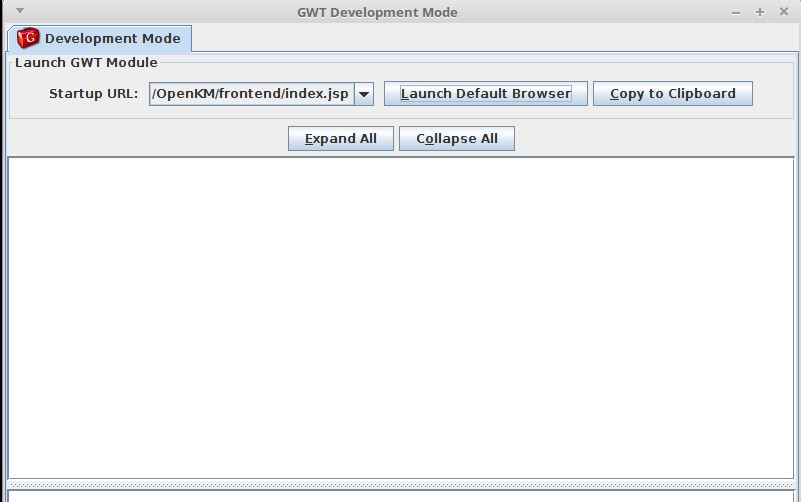Screen dimensions: 801x502
Task: Open the Startup URL dropdown arrow
Action: (x=364, y=94)
